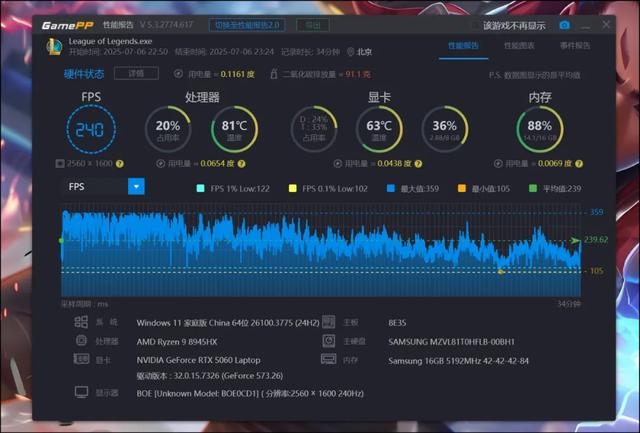Click the FPS metric selector field
640x433 pixels.
(104, 187)
